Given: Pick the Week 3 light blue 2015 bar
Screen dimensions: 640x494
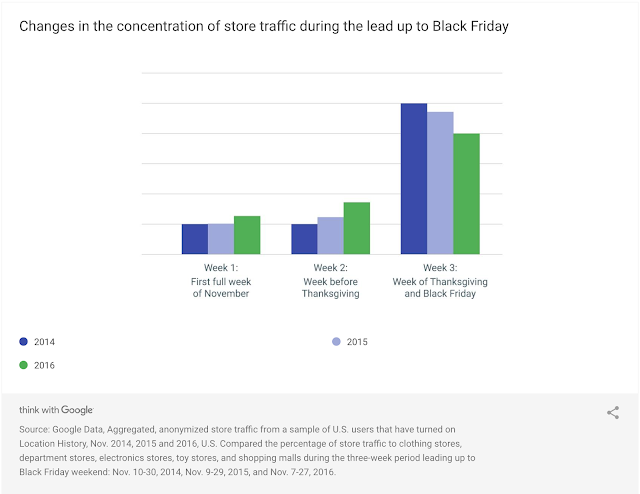Looking at the screenshot, I should click(440, 183).
